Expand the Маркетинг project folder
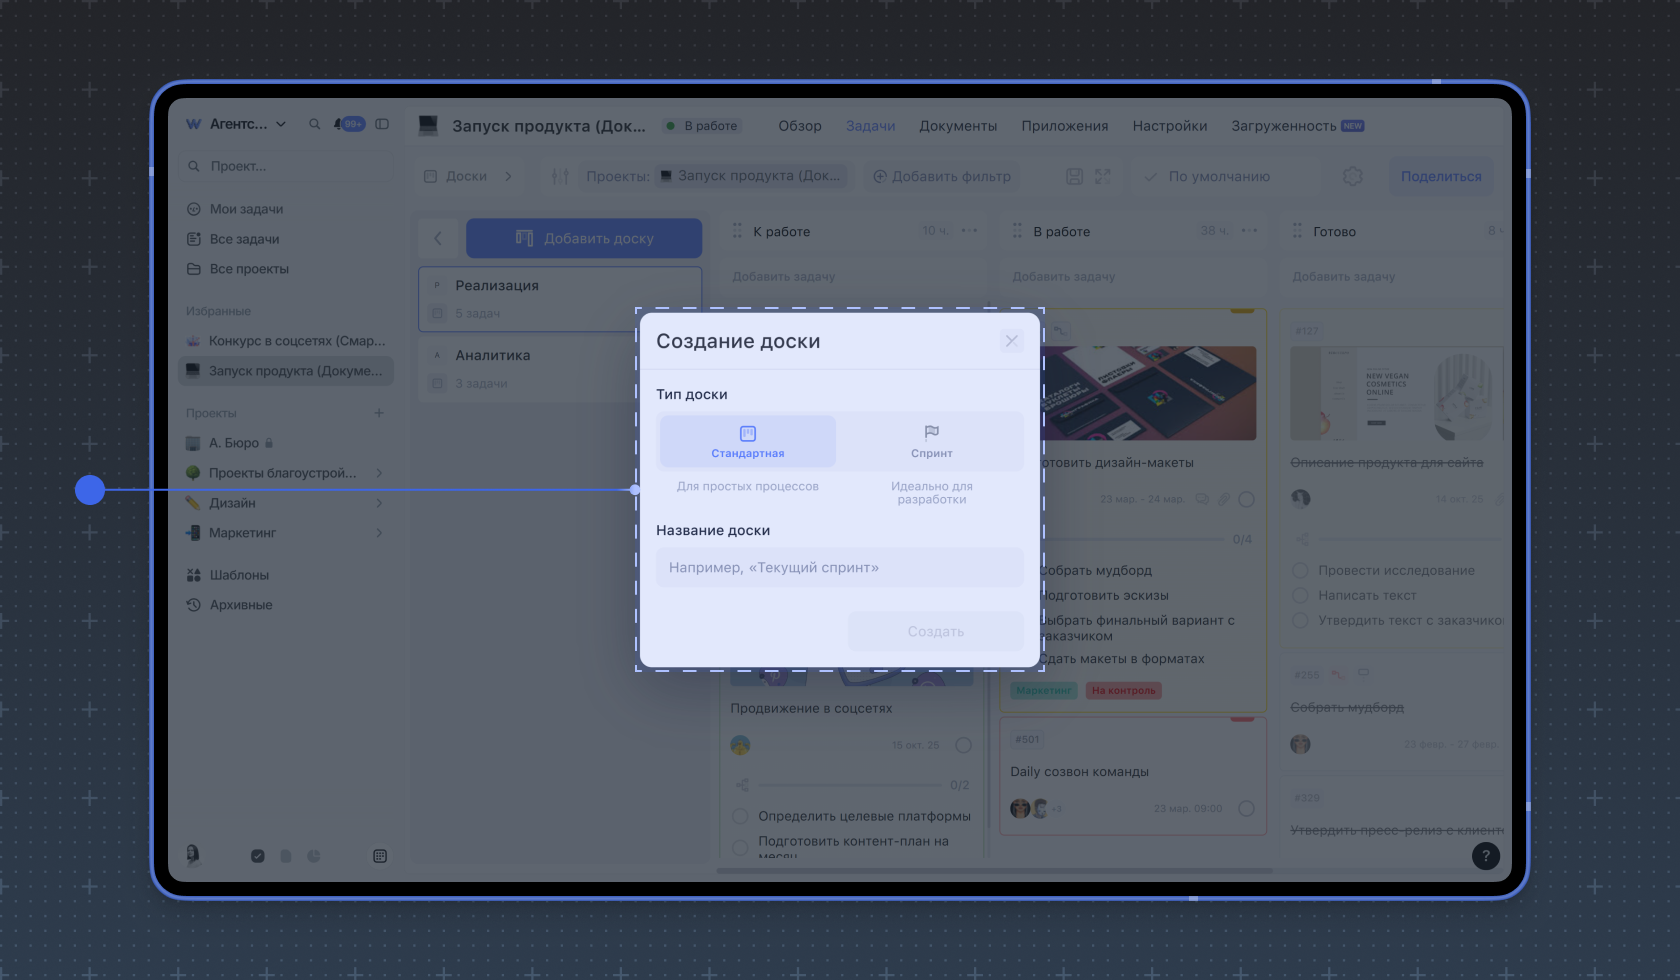The width and height of the screenshot is (1680, 980). 379,533
